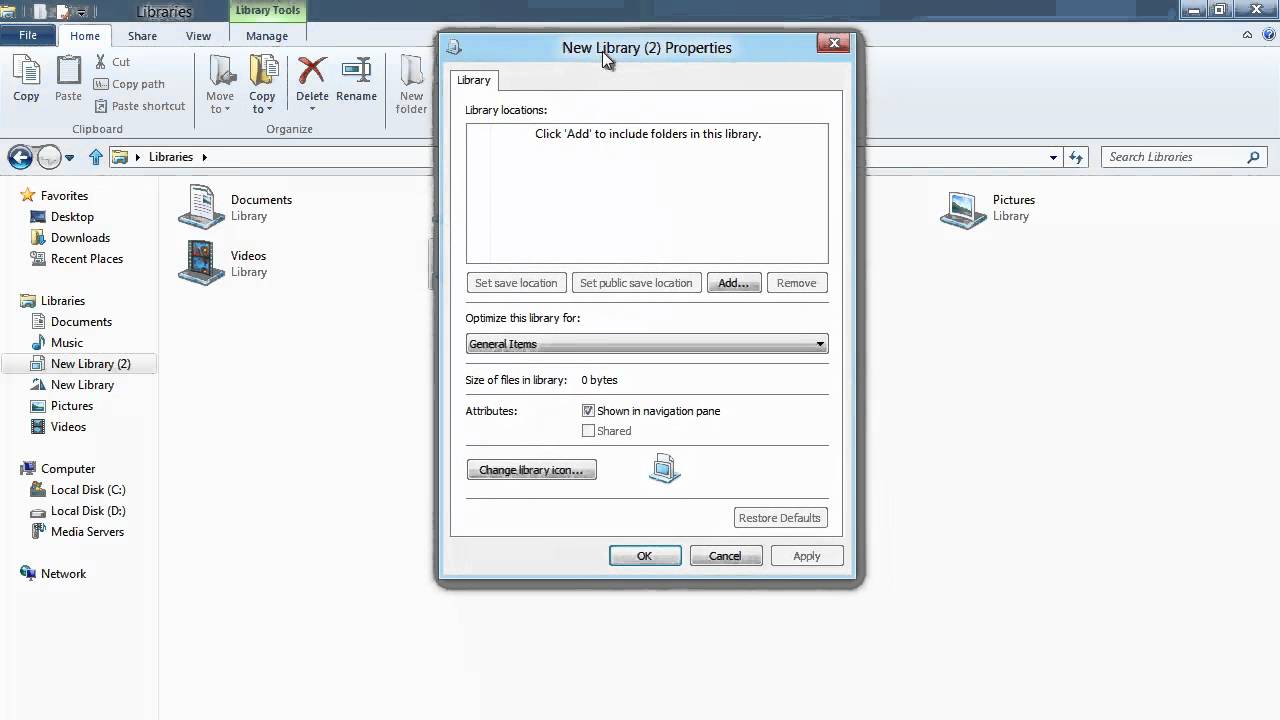Click the Set save location button
The image size is (1280, 720).
coord(516,283)
